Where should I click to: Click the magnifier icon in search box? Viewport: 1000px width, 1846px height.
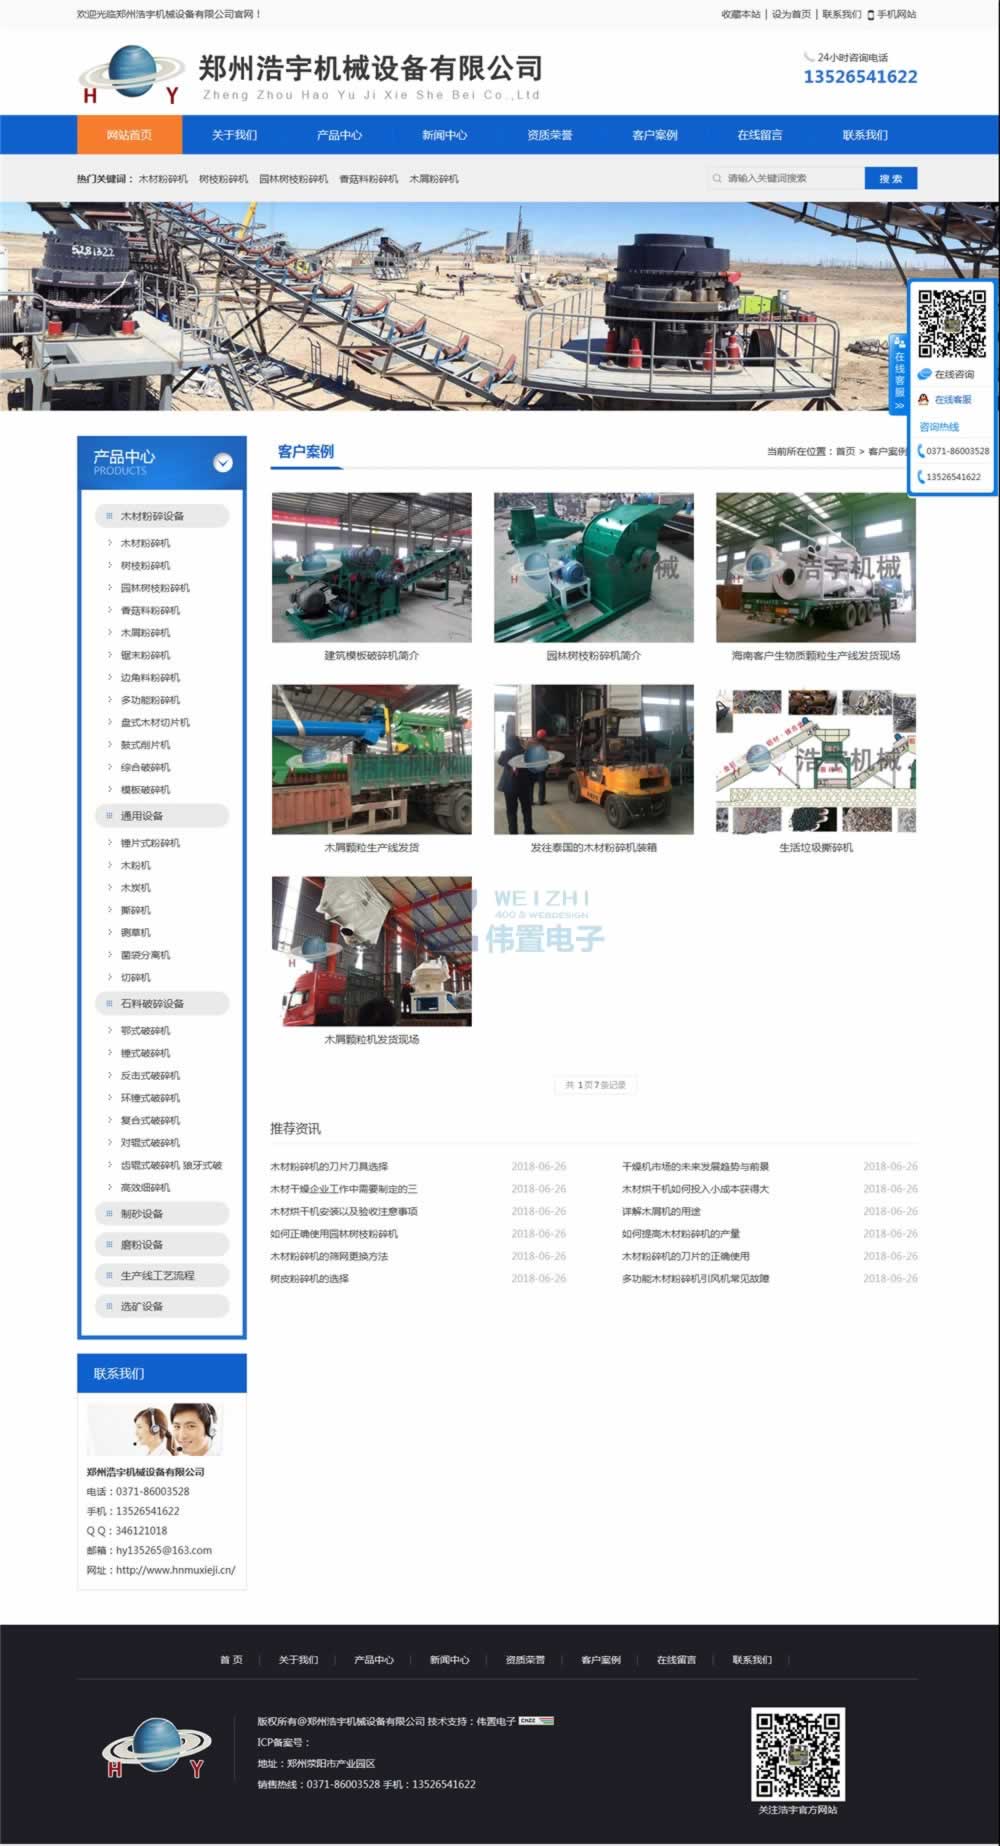(x=717, y=179)
